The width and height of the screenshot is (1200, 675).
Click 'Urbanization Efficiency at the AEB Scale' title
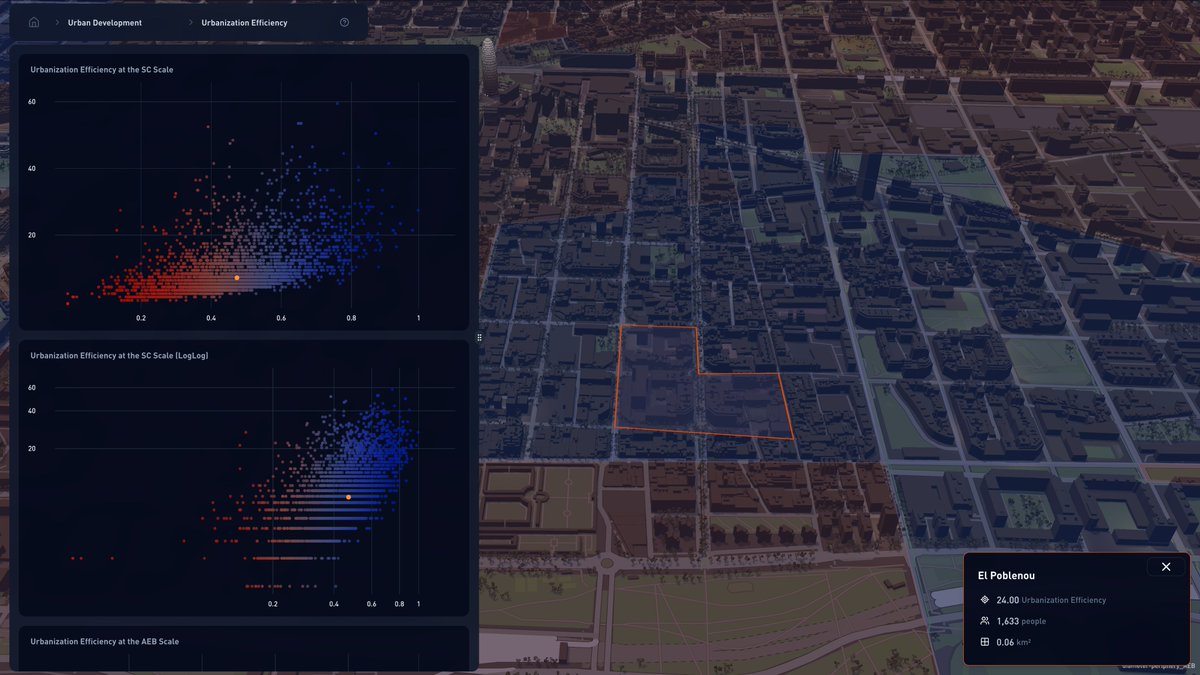tap(105, 641)
